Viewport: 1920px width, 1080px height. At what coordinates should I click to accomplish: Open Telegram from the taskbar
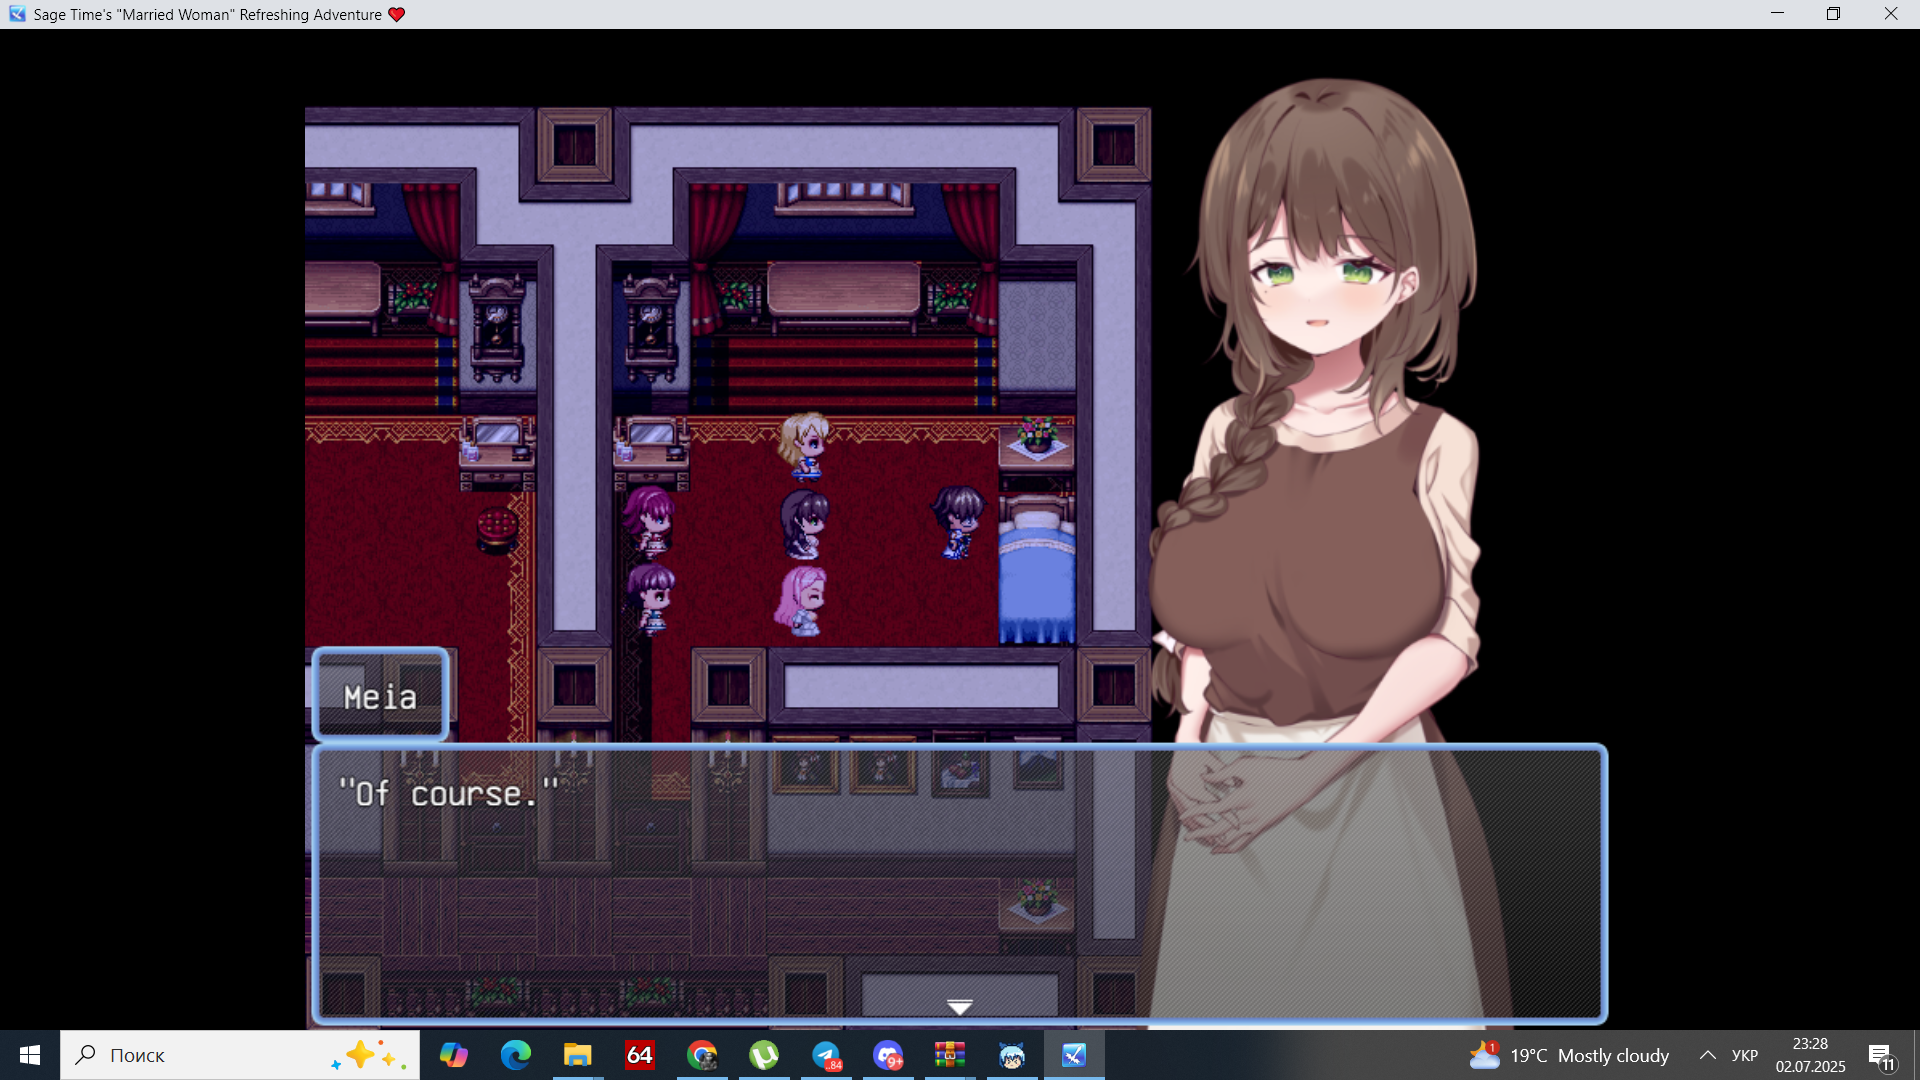point(826,1055)
